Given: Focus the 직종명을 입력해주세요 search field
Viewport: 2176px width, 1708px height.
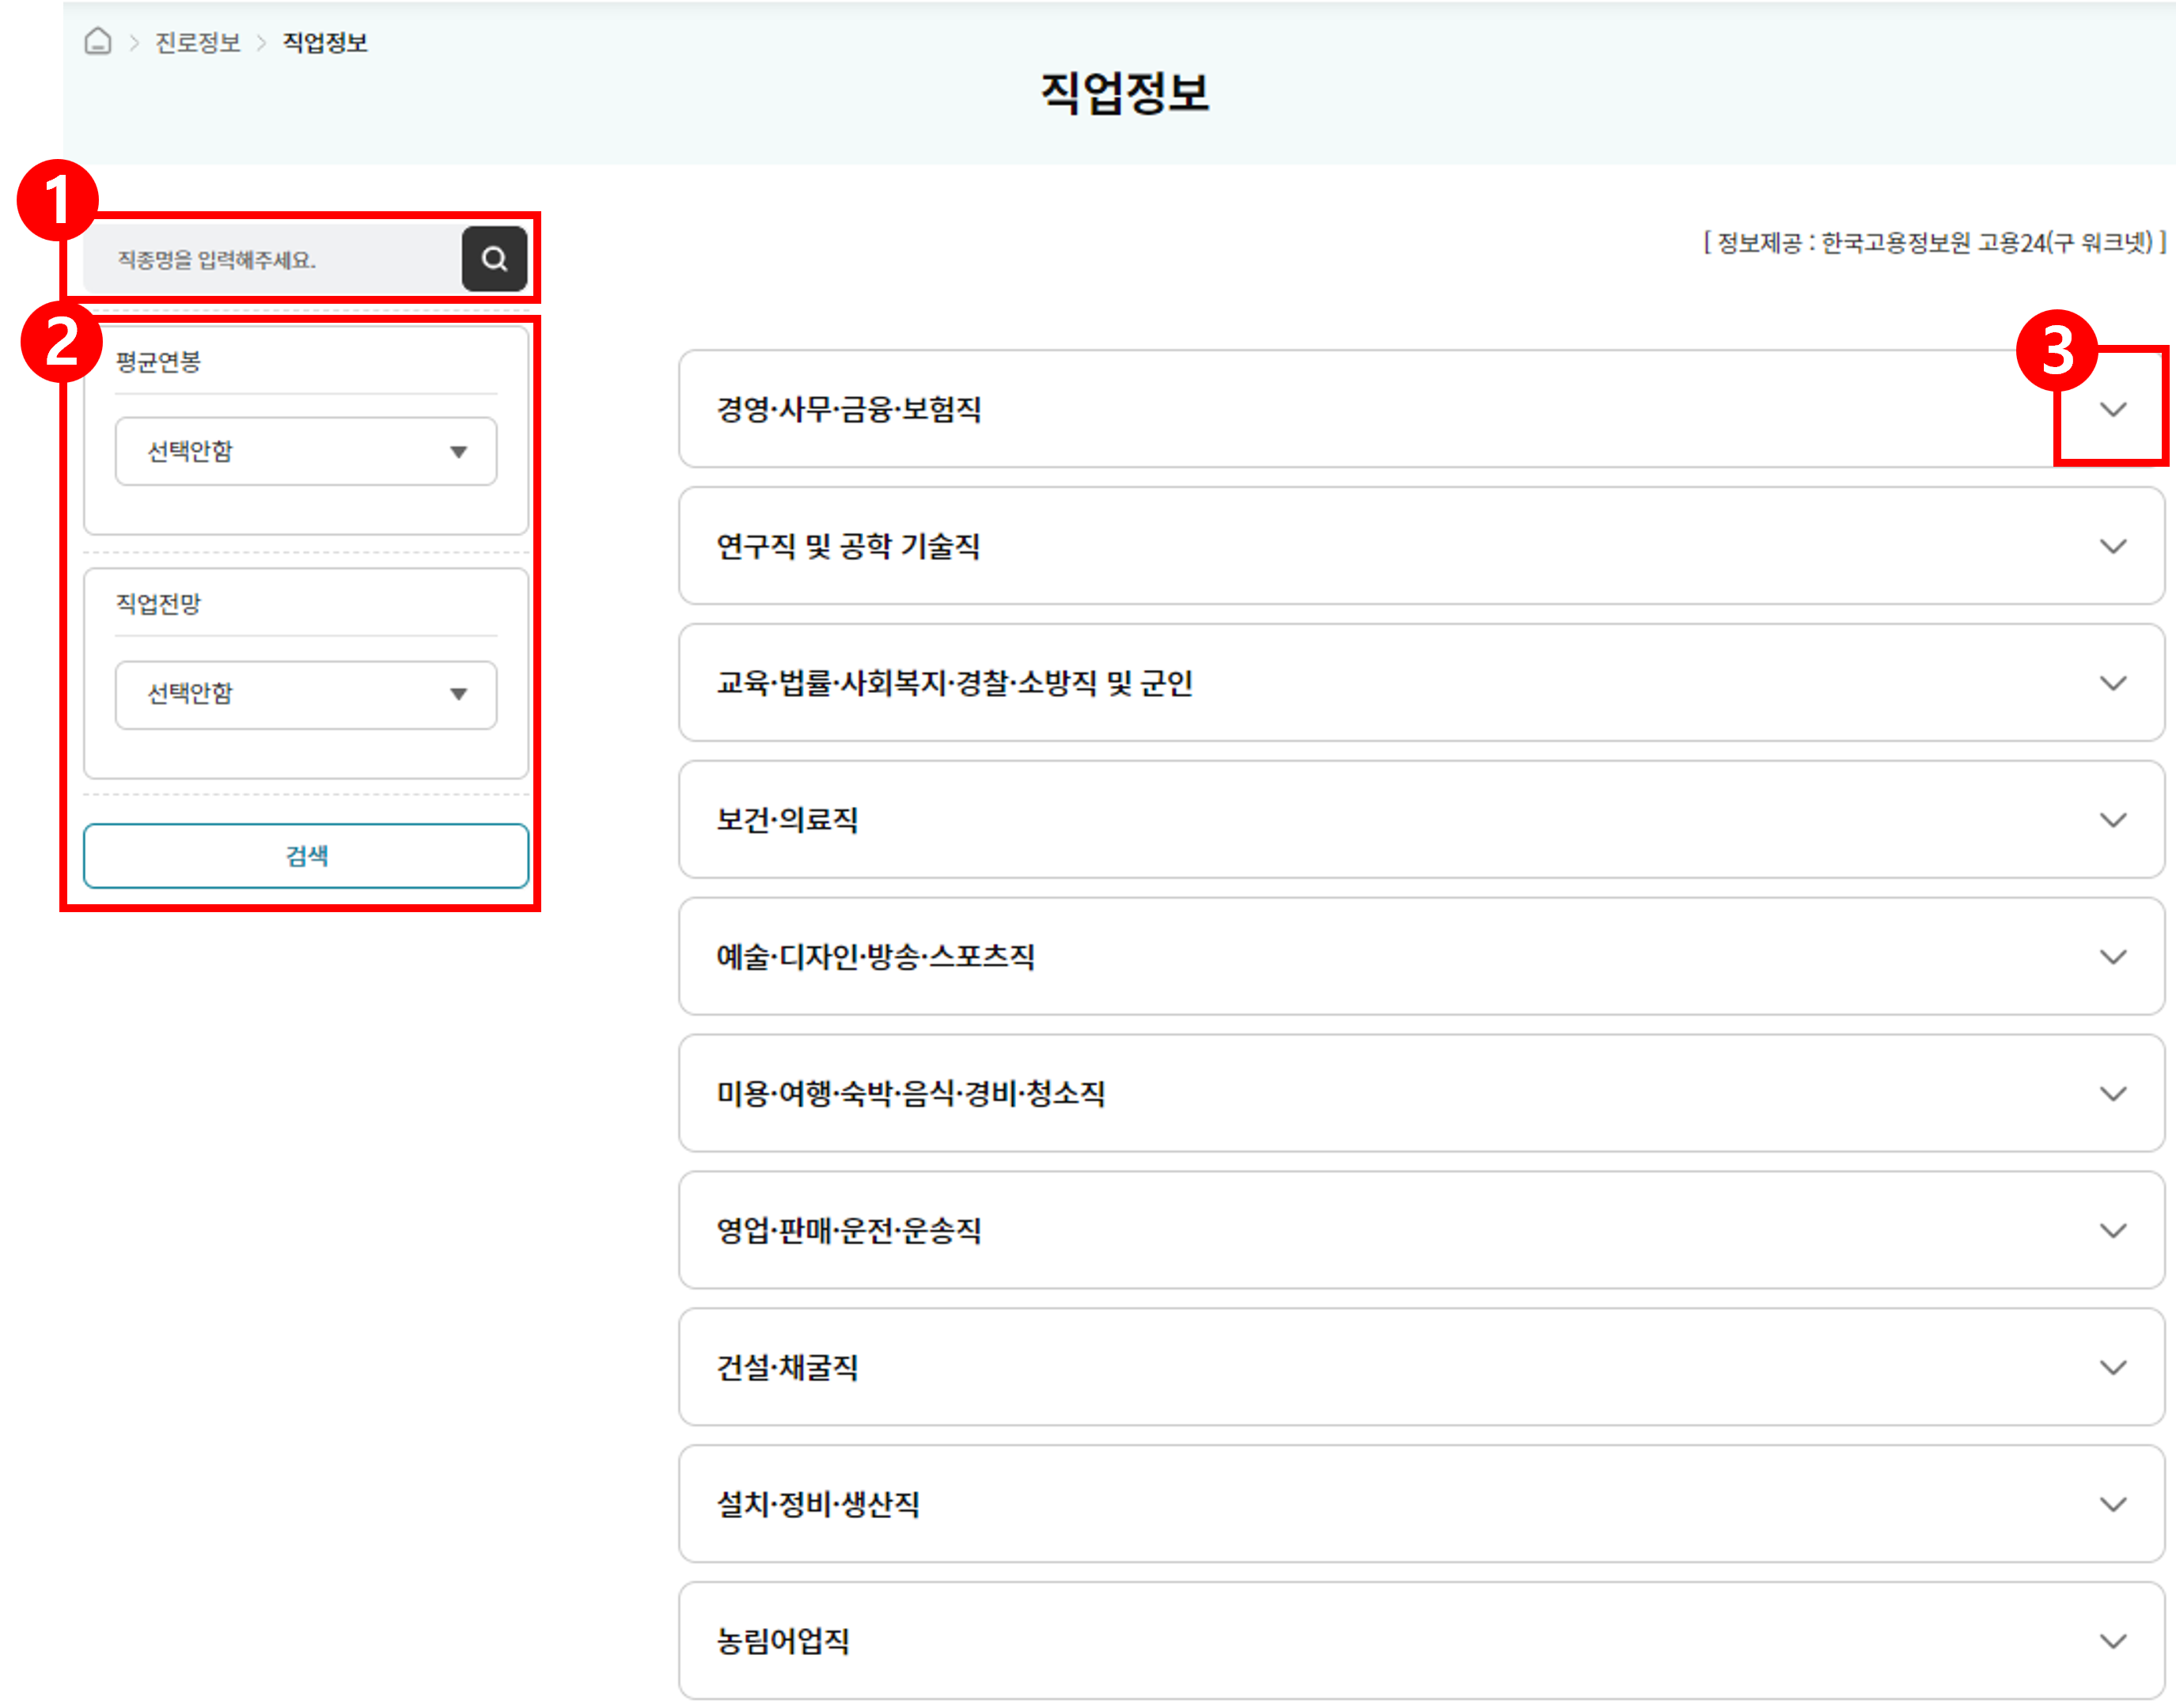Looking at the screenshot, I should pyautogui.click(x=272, y=259).
